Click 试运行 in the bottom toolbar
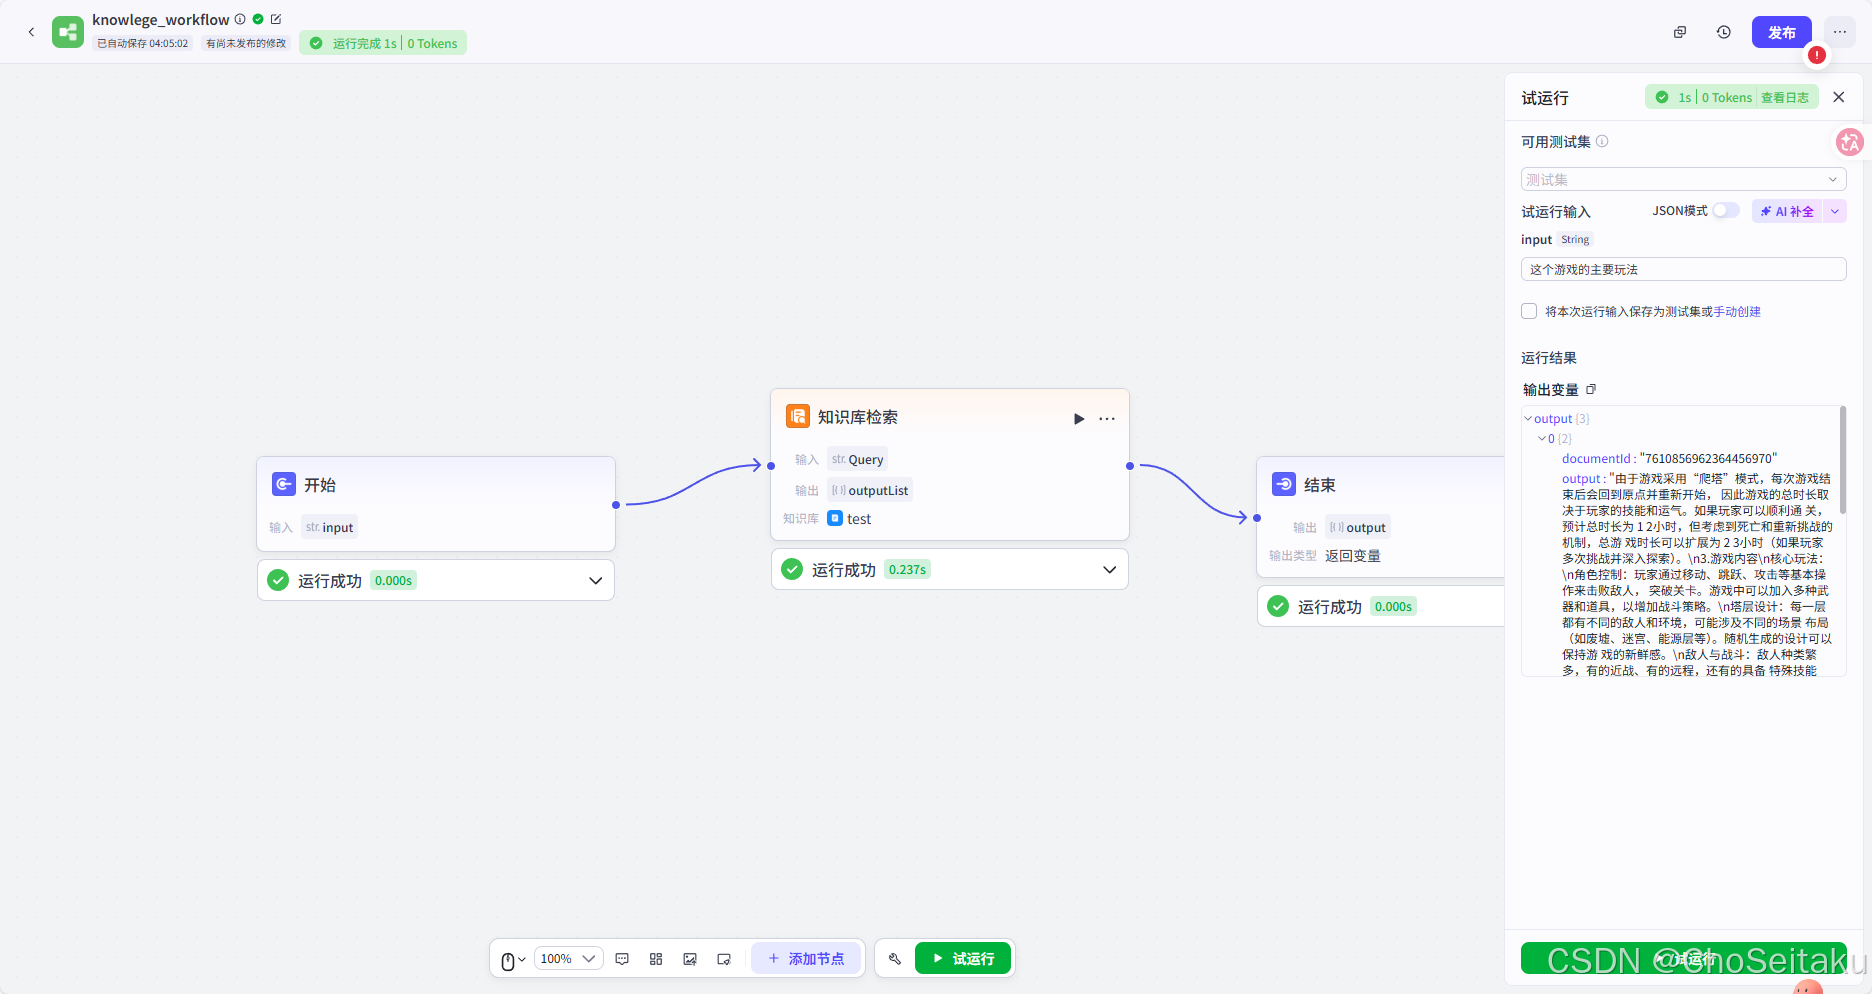 [x=963, y=959]
